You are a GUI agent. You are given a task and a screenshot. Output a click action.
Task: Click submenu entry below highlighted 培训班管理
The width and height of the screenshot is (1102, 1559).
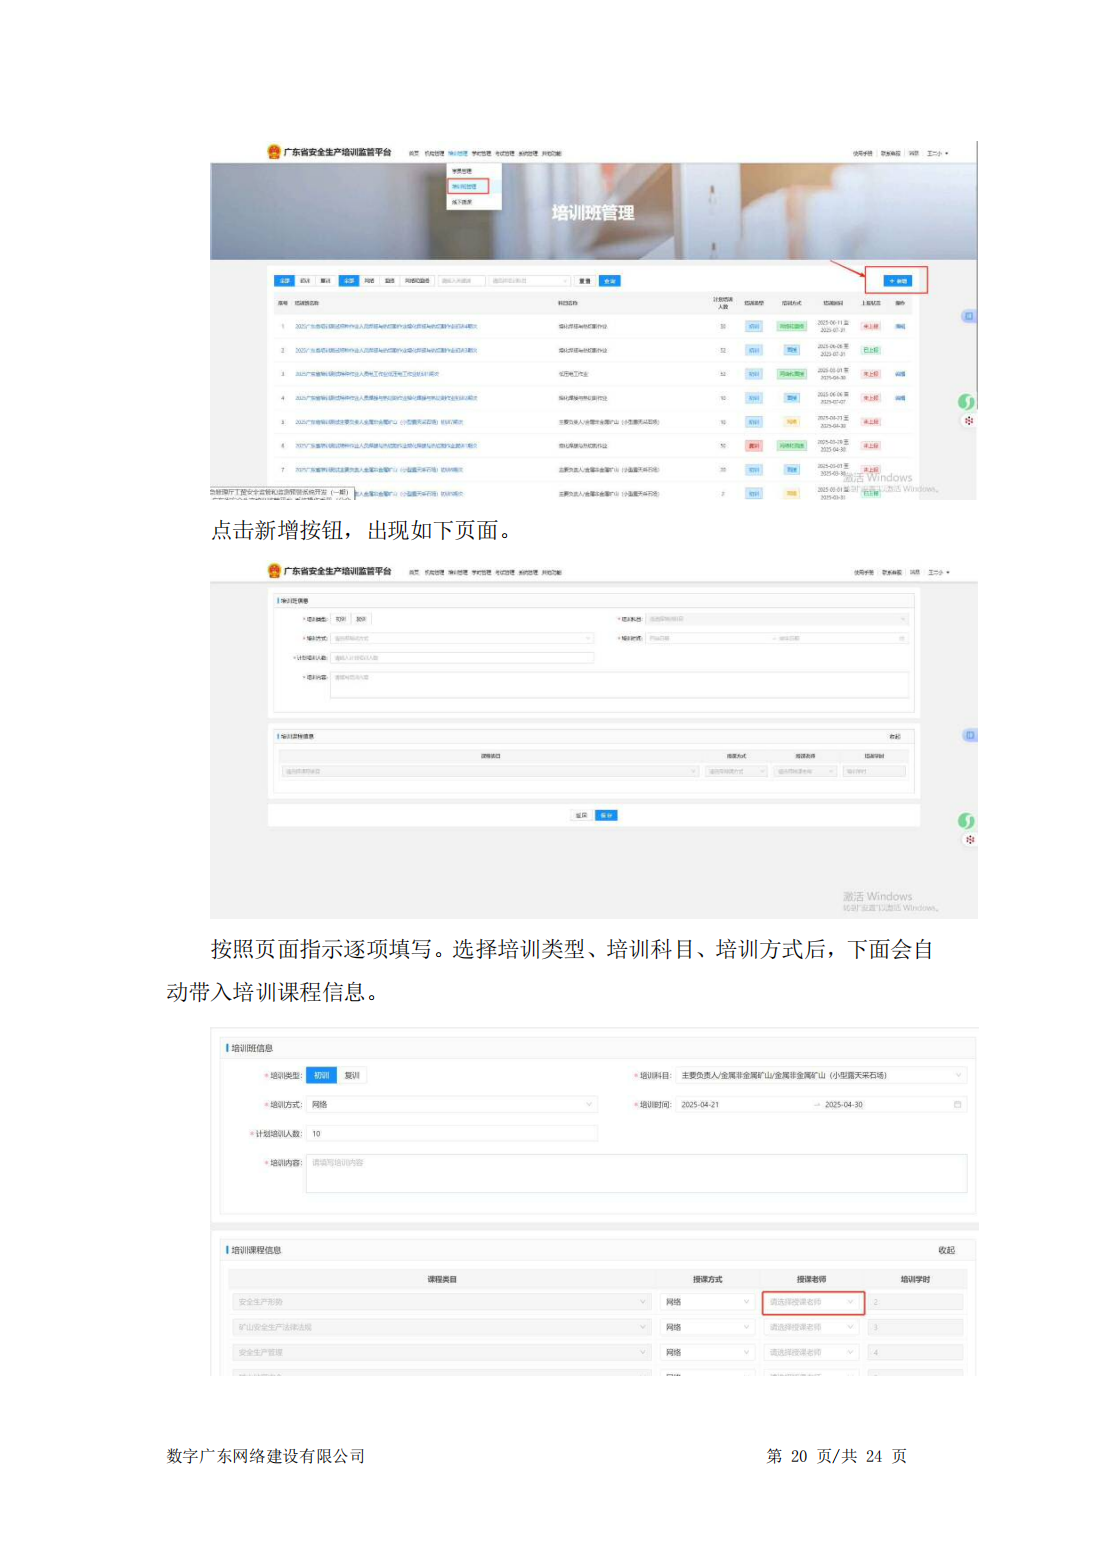[x=462, y=202]
